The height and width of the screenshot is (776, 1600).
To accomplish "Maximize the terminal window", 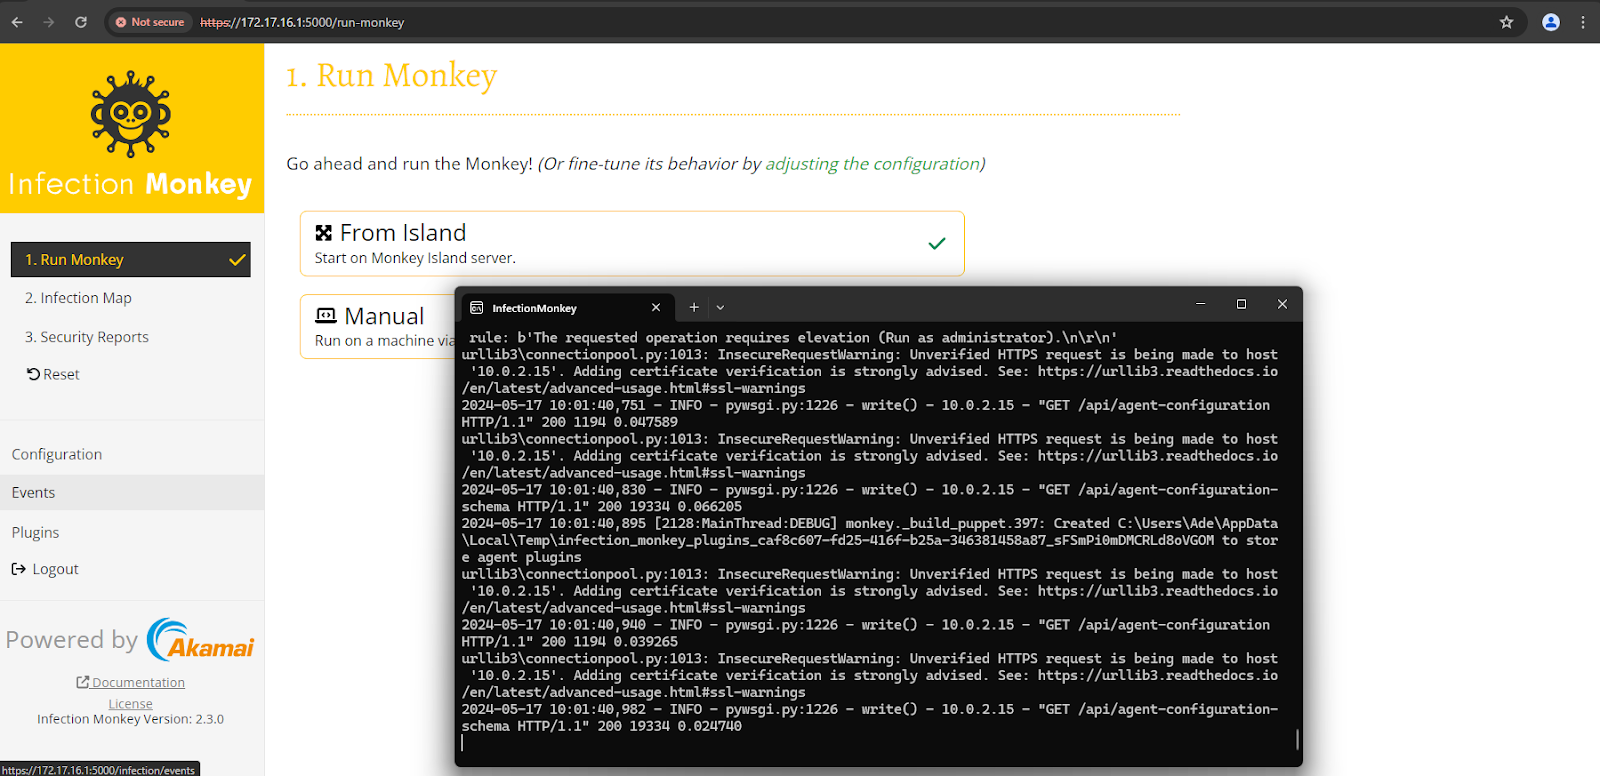I will [x=1241, y=304].
